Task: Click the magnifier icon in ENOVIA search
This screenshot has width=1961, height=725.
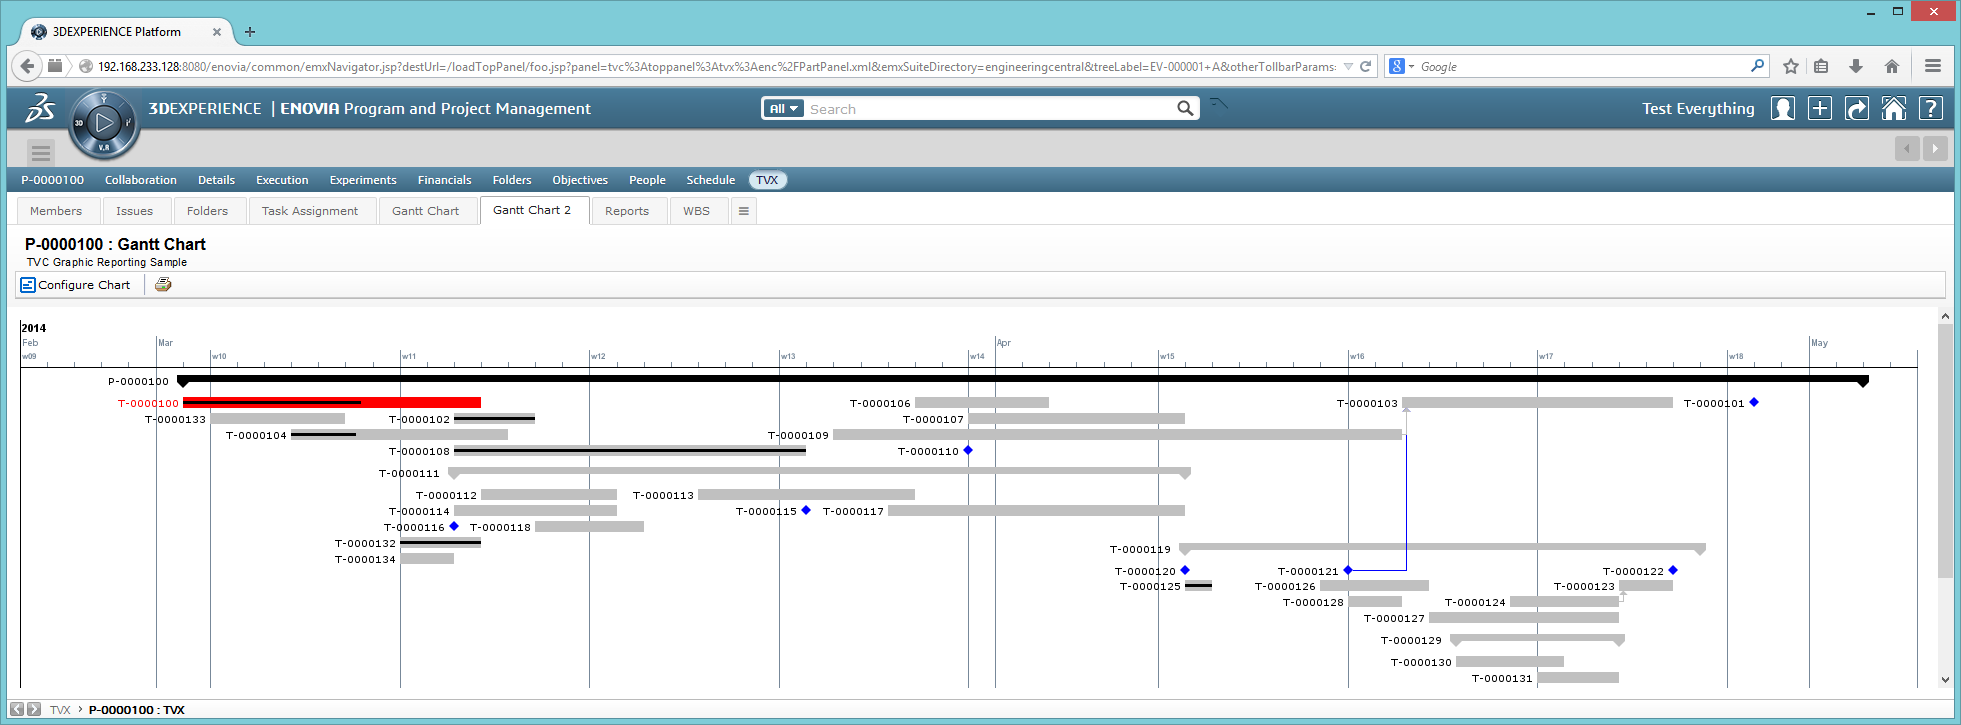Action: [1185, 109]
